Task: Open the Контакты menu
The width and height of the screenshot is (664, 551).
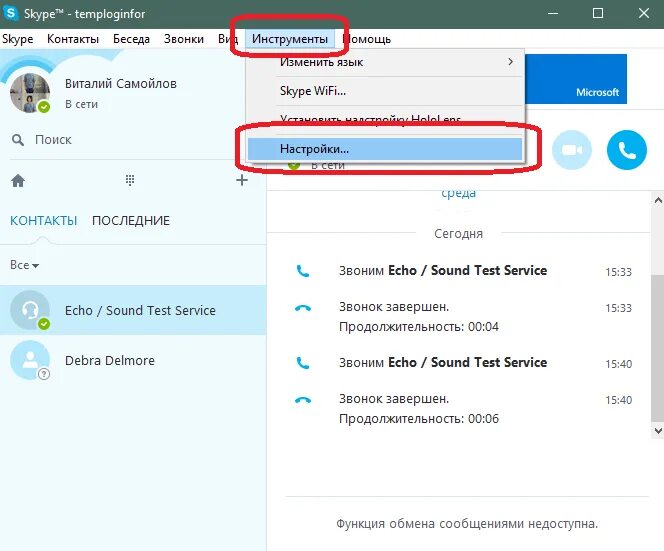Action: [x=73, y=39]
